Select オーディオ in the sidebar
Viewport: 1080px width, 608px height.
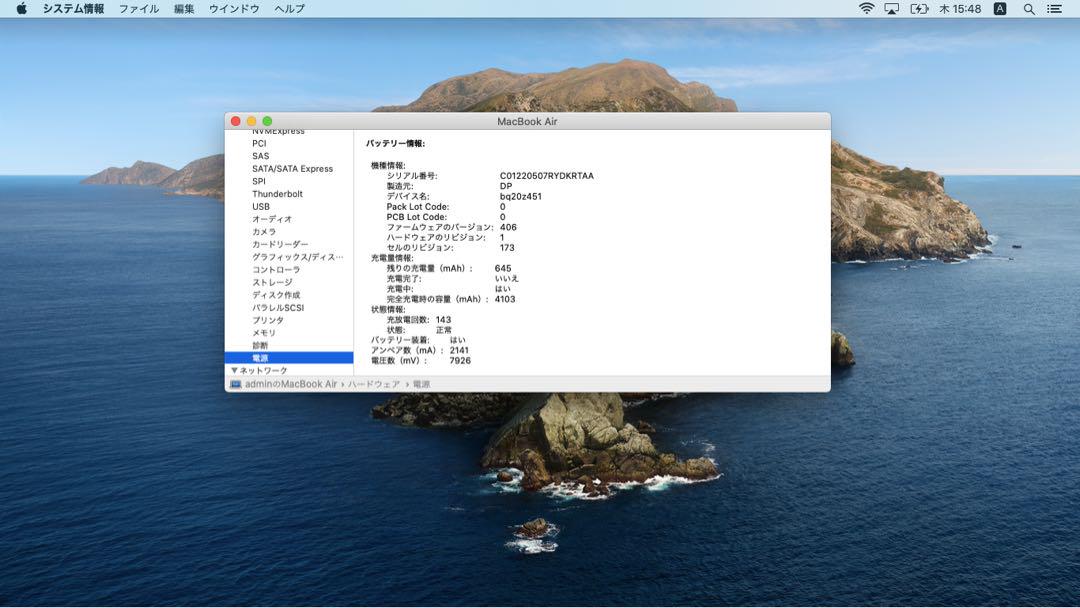point(271,219)
